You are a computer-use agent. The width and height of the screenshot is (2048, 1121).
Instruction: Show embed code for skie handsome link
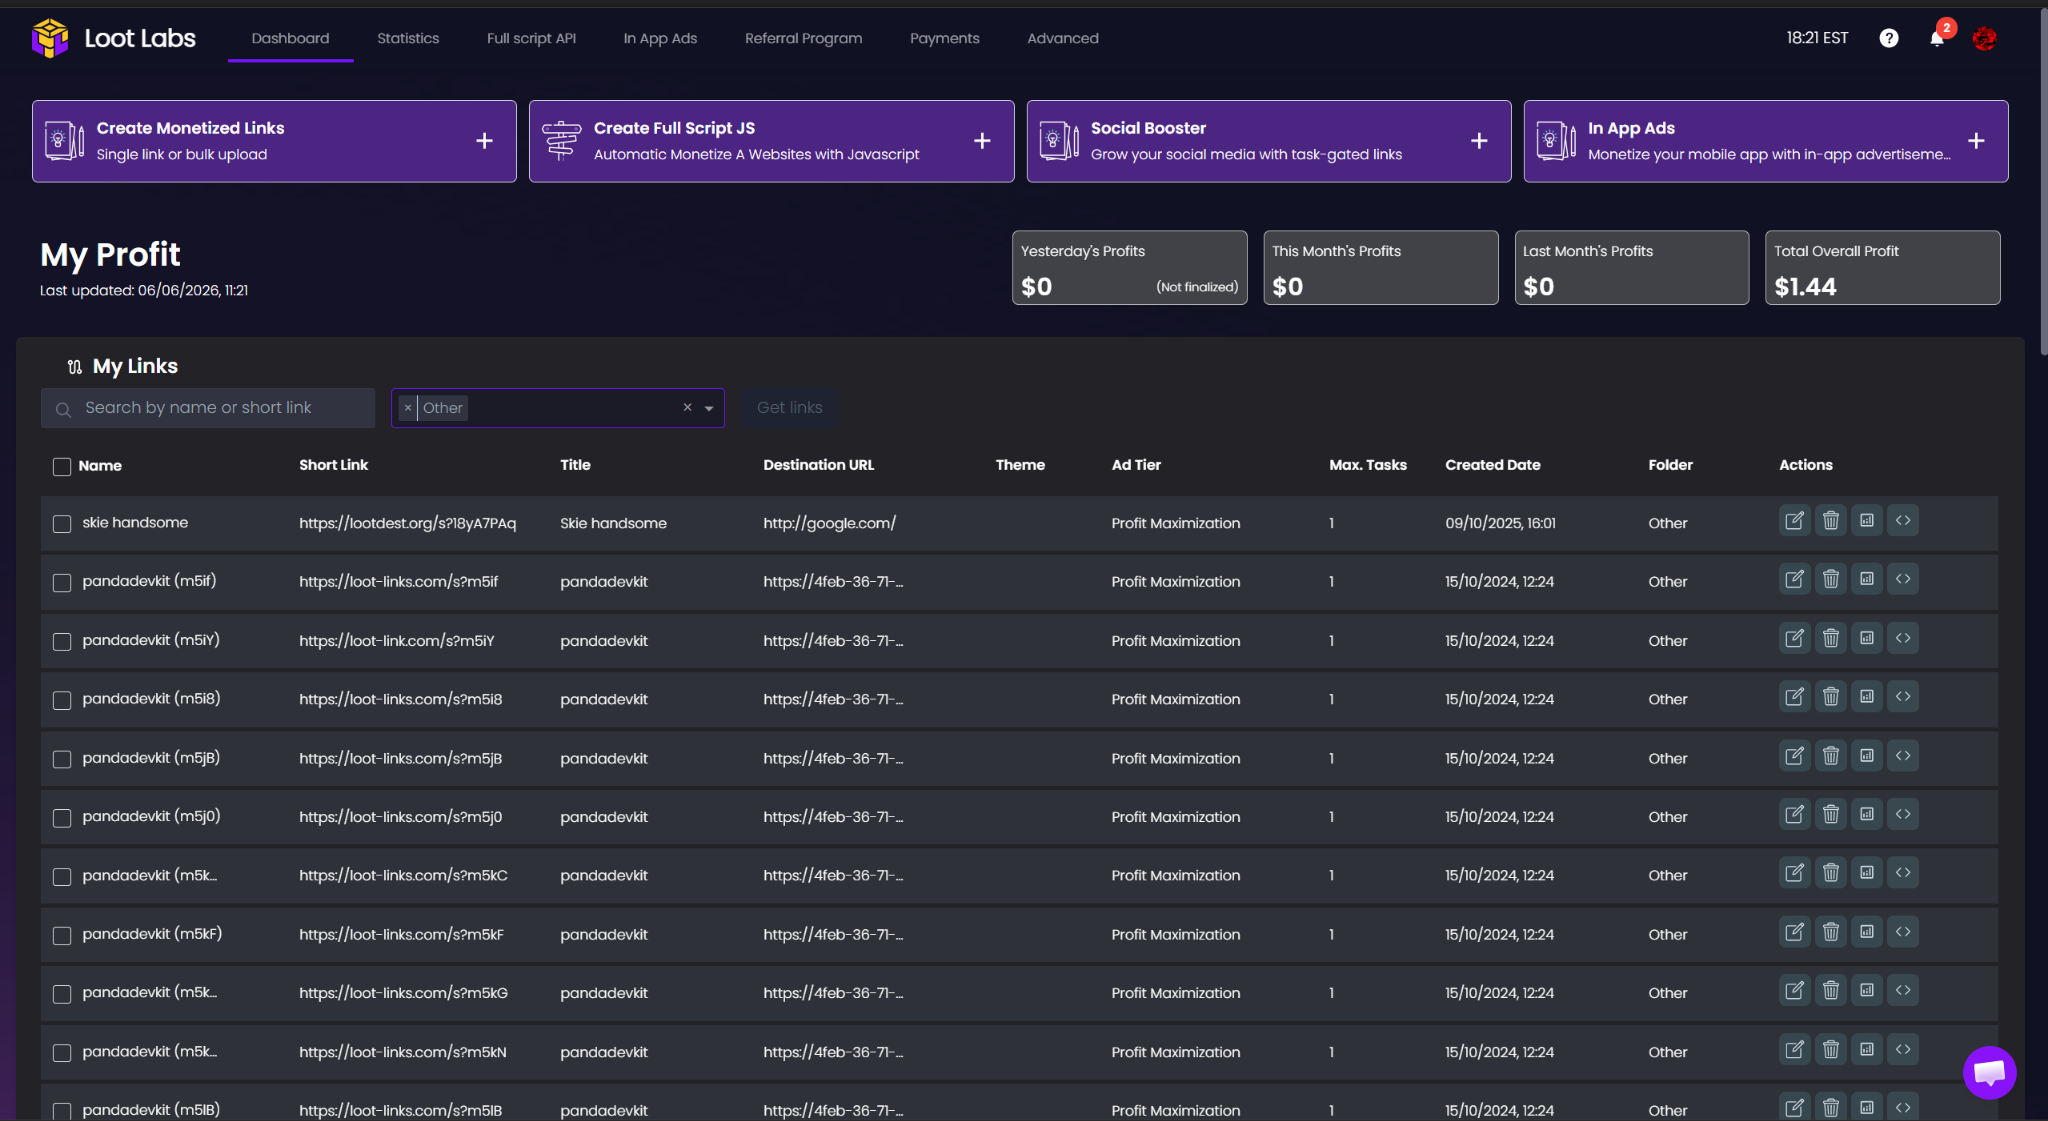[1902, 521]
